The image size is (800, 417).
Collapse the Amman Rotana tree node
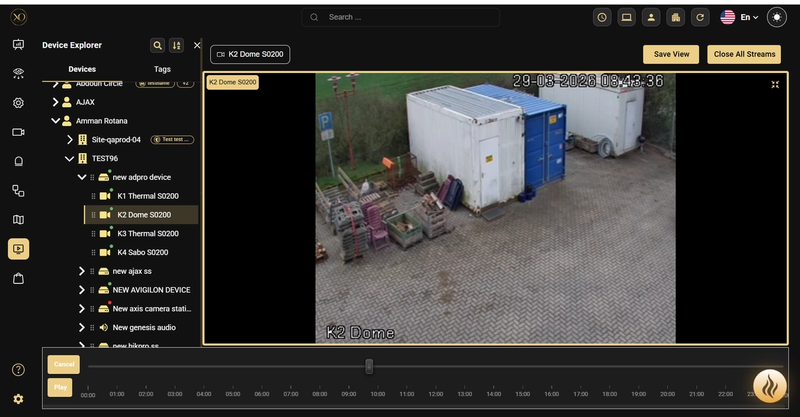coord(56,121)
